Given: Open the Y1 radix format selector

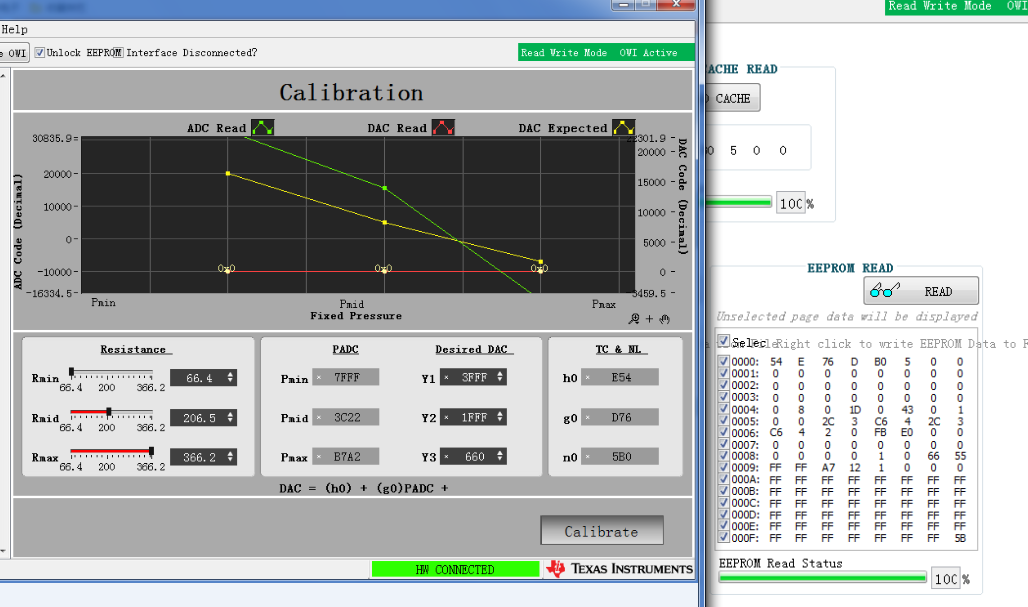Looking at the screenshot, I should click(x=446, y=378).
